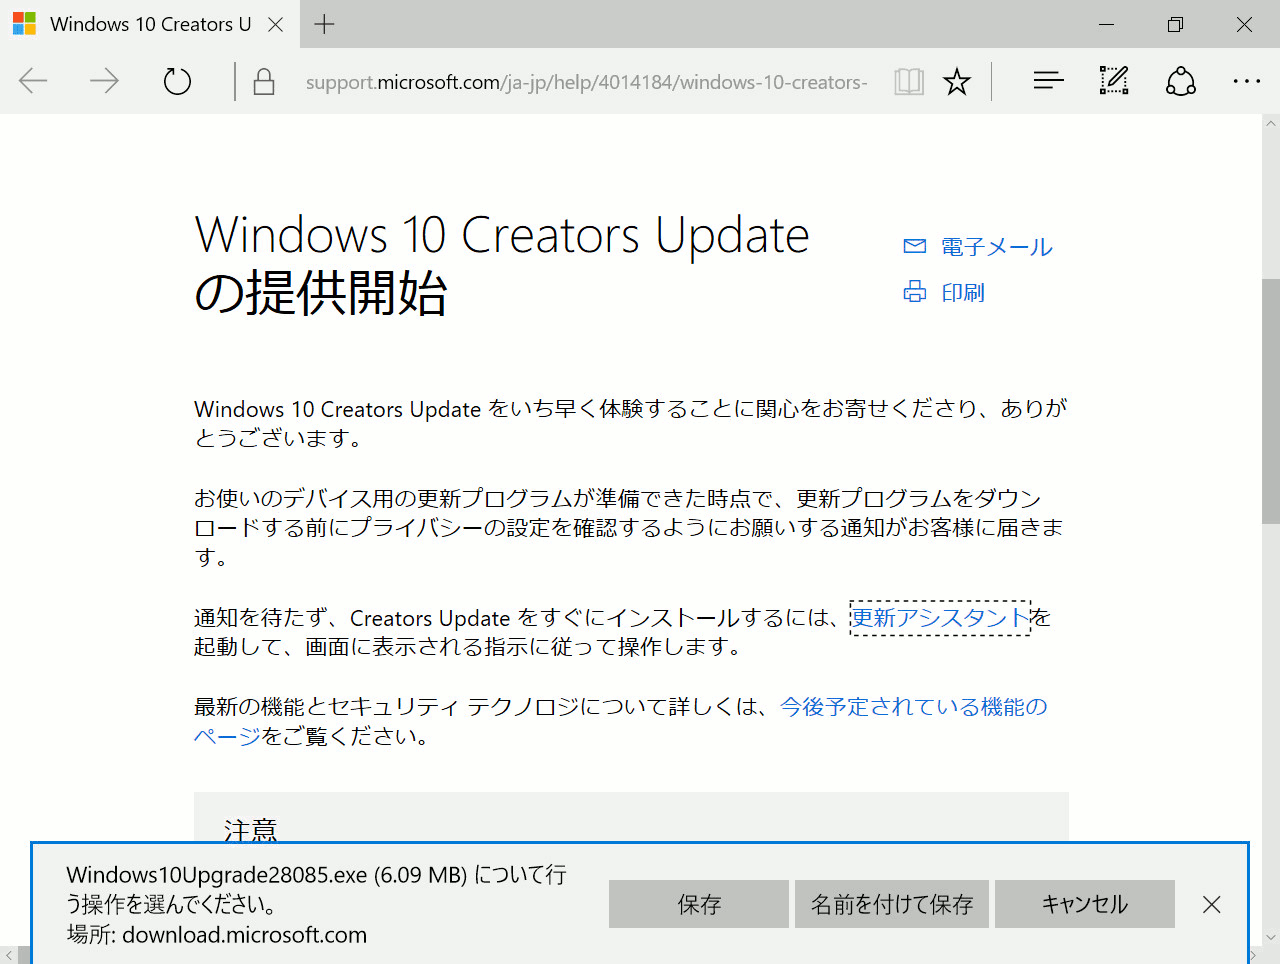Restore down the Edge window
The height and width of the screenshot is (964, 1280).
tap(1175, 24)
